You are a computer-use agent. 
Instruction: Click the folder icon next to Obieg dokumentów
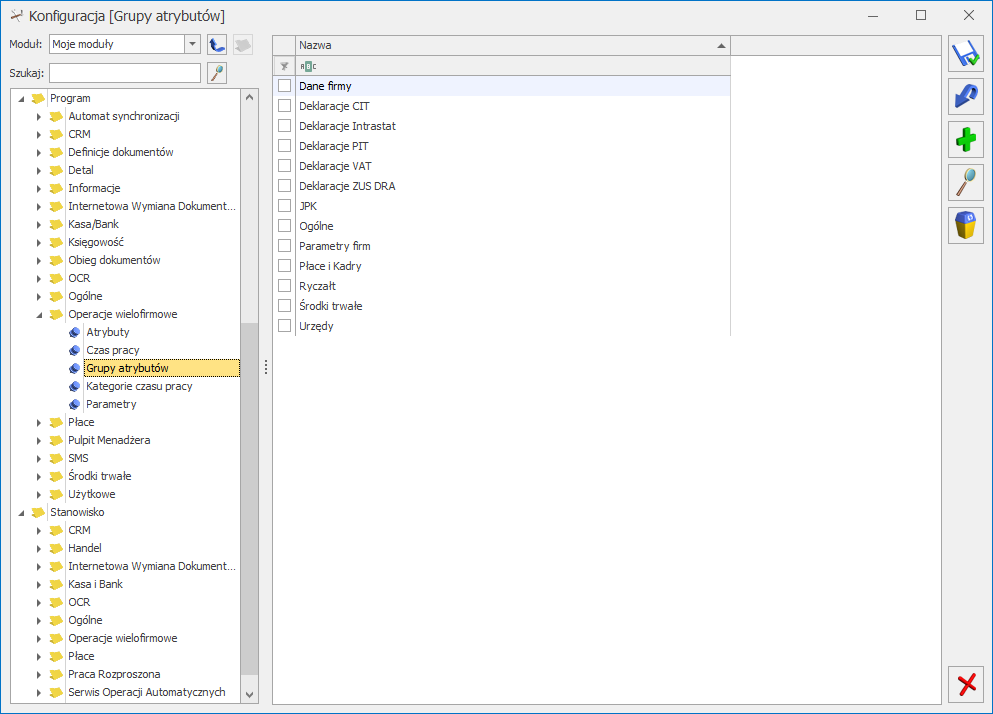pos(57,260)
